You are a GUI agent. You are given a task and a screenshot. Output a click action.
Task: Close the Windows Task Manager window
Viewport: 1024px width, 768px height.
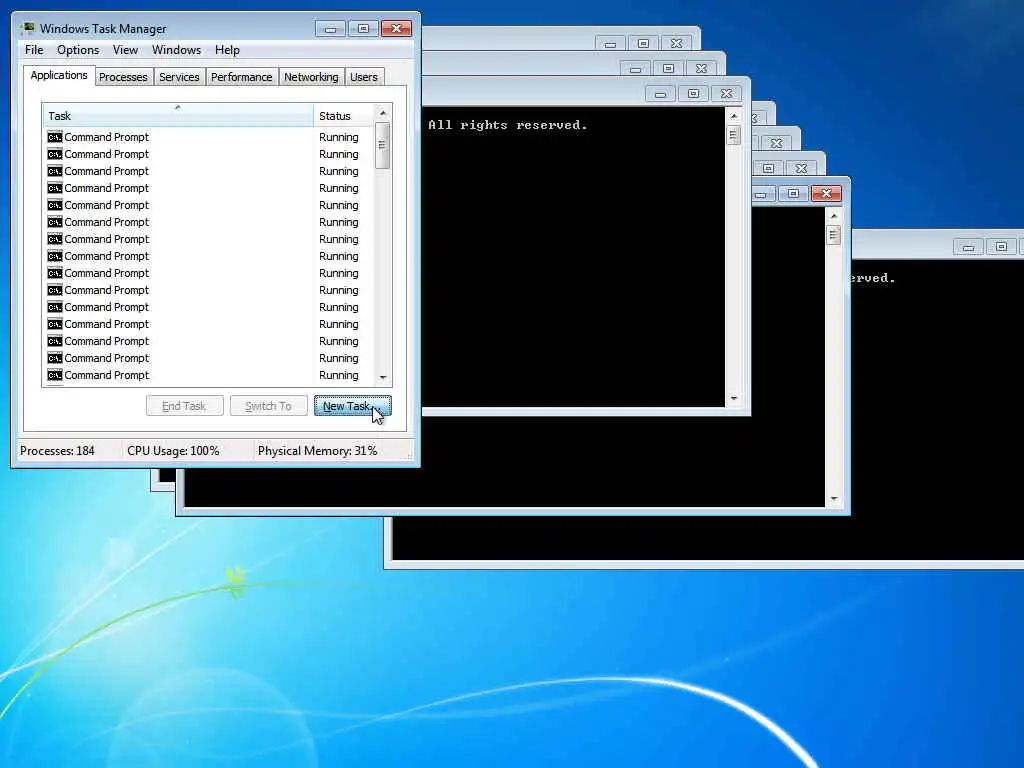point(396,29)
